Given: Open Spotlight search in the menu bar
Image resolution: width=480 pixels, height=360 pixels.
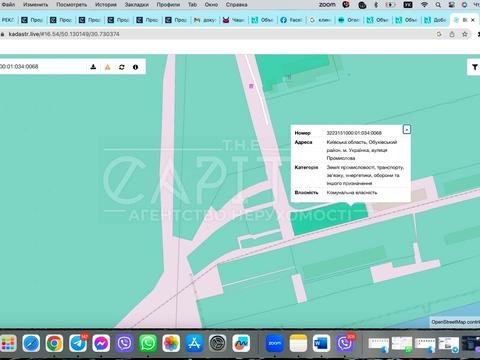Looking at the screenshot, I should (x=438, y=5).
